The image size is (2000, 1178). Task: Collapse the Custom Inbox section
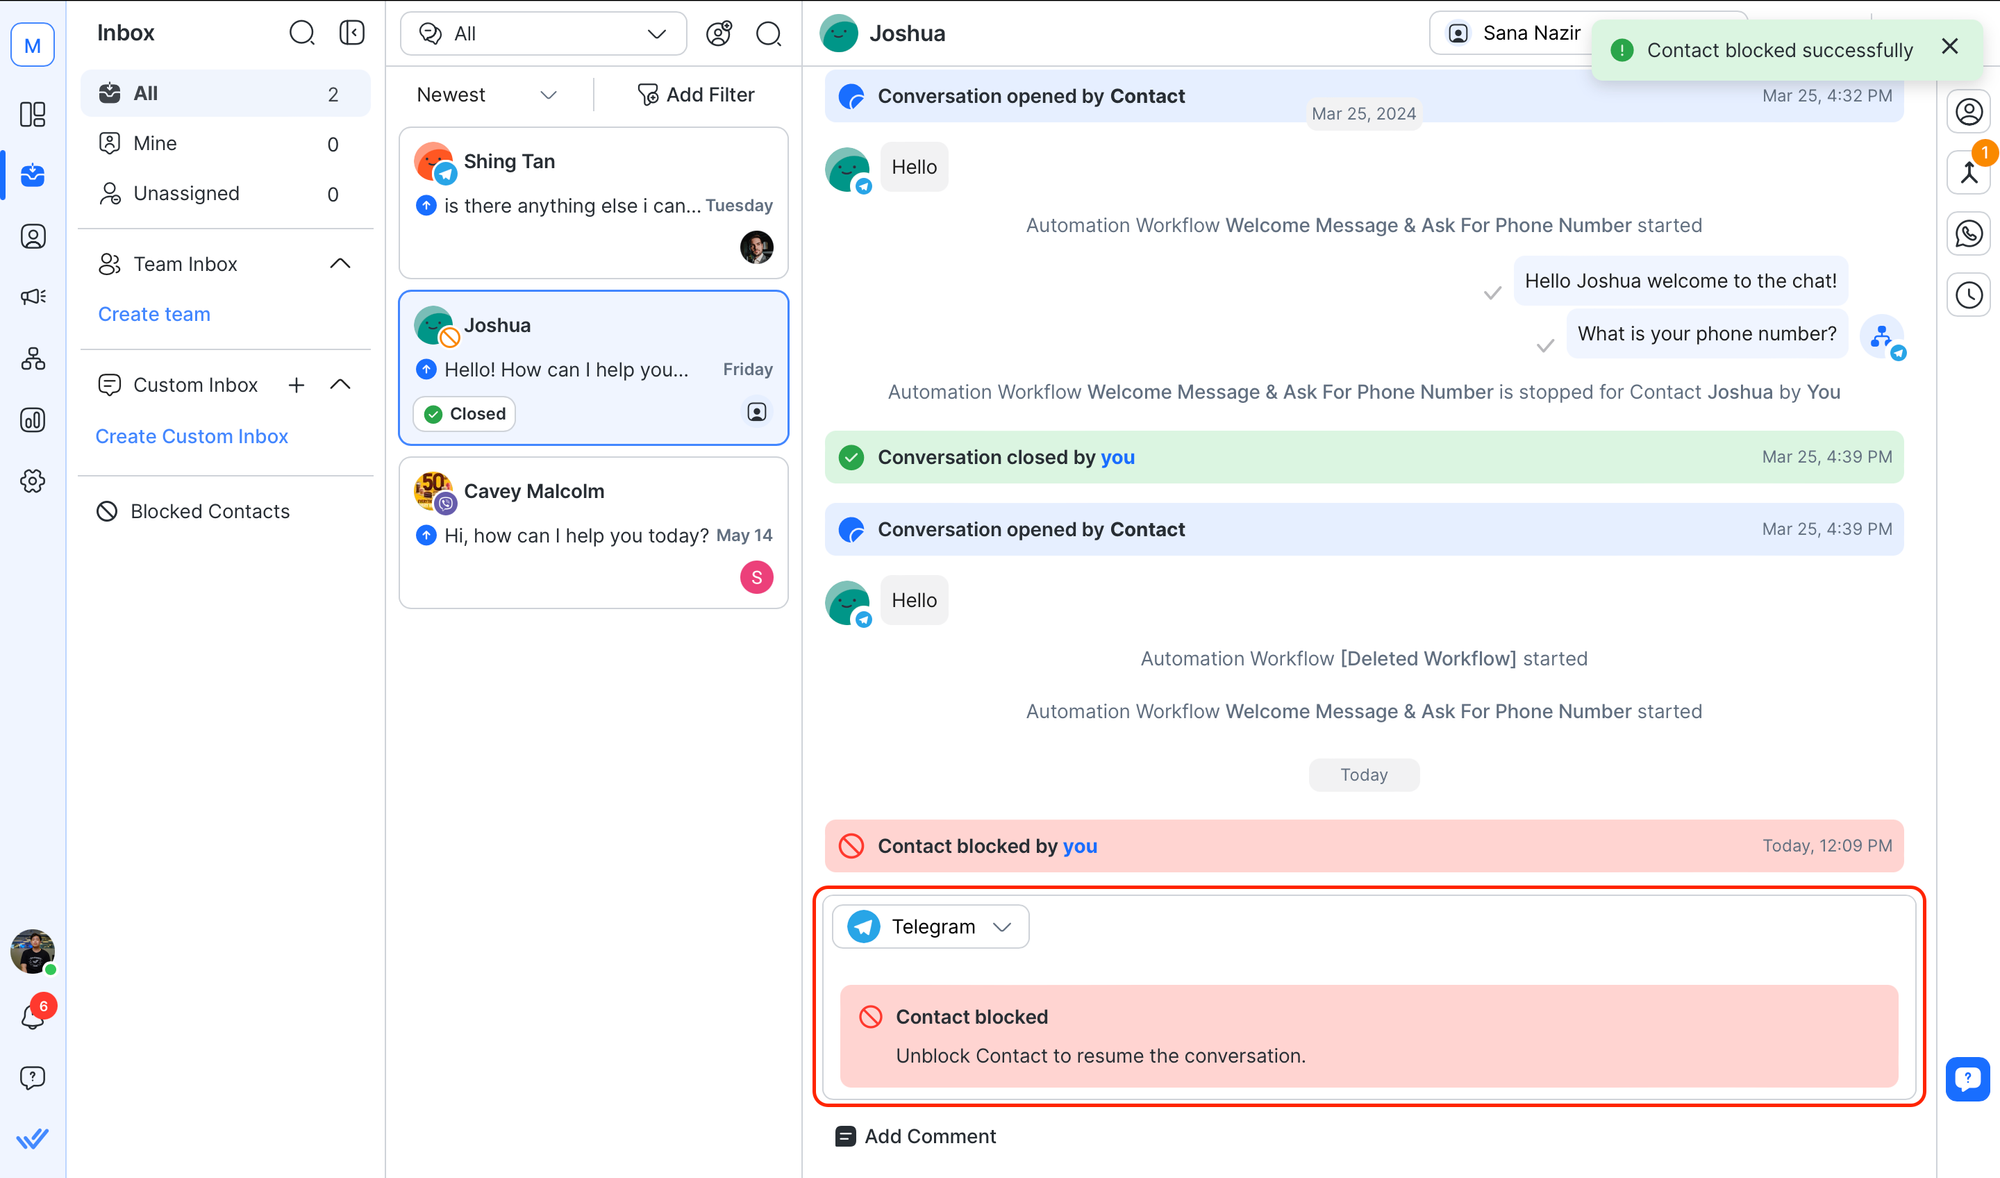[340, 385]
